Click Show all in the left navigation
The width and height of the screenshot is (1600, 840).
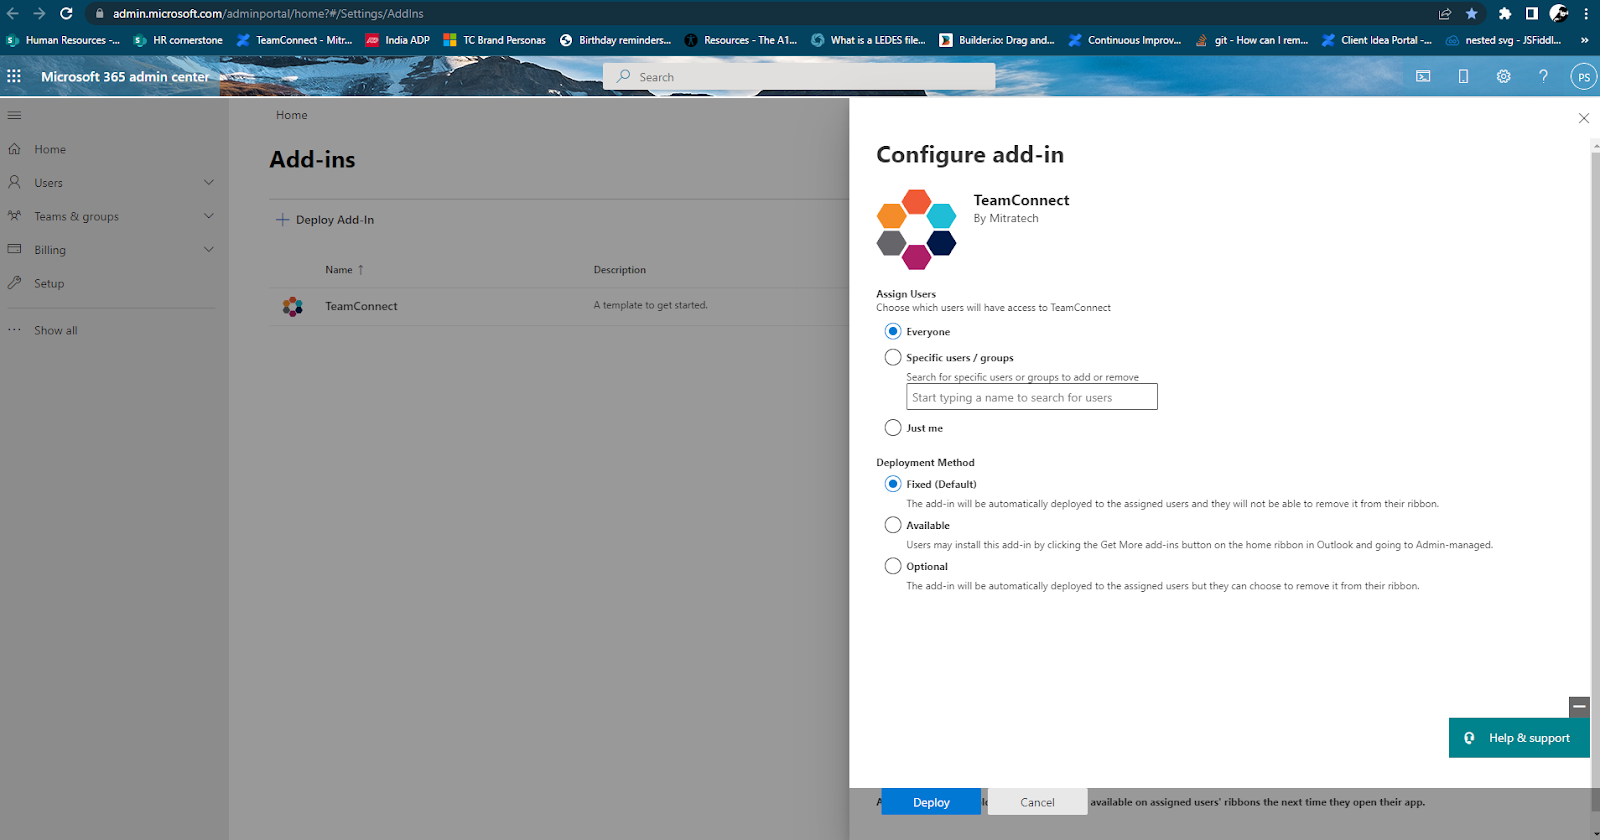(55, 330)
